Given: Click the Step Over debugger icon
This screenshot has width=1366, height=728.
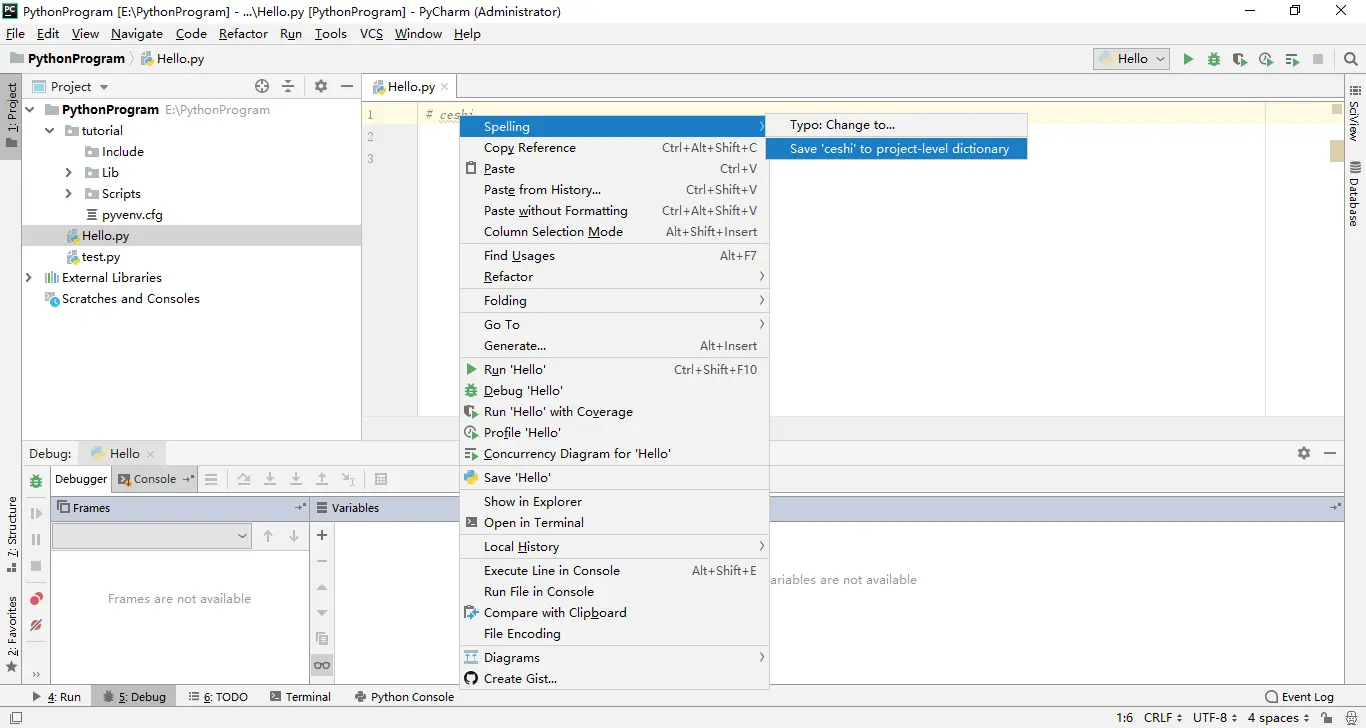Looking at the screenshot, I should click(x=244, y=479).
